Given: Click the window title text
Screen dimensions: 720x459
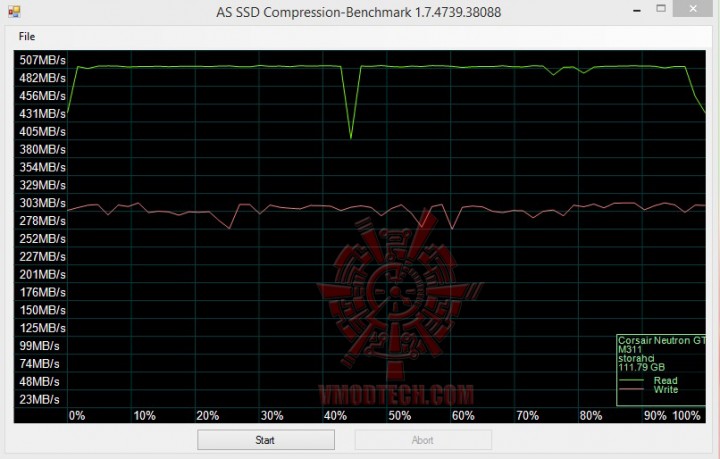Looking at the screenshot, I should coord(359,12).
